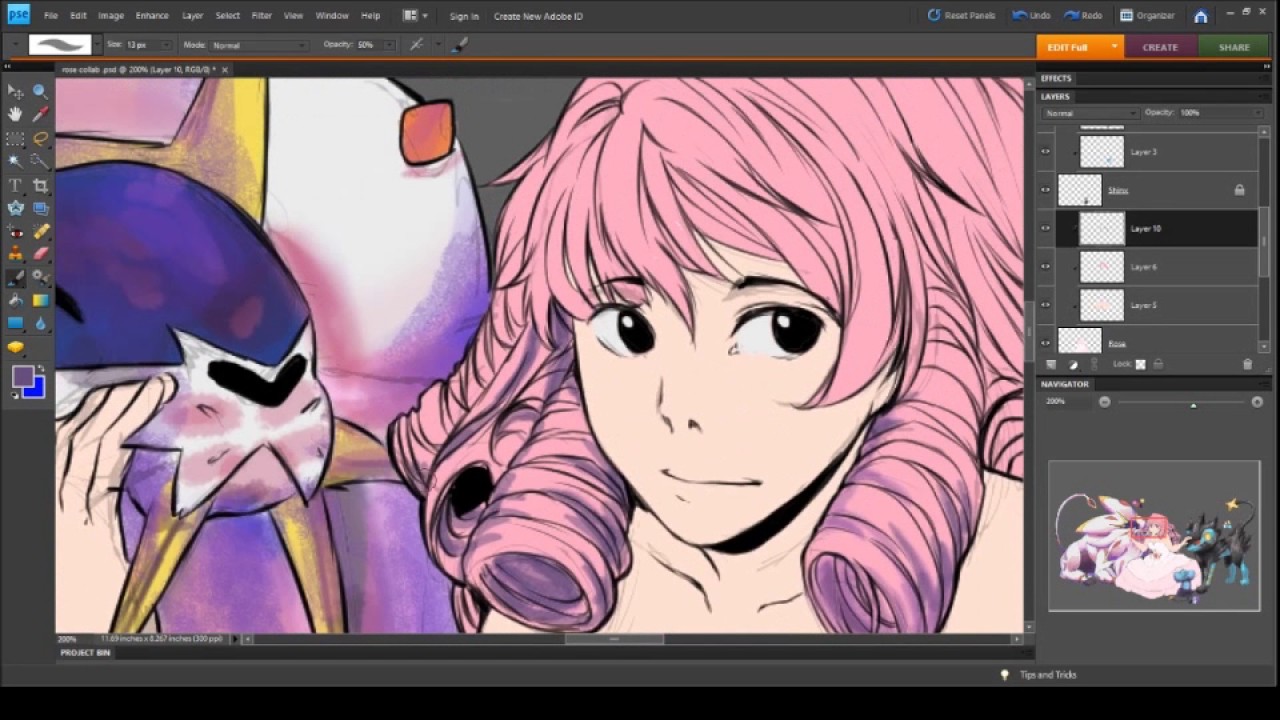The image size is (1280, 720).
Task: Open the Layer menu
Action: (x=193, y=16)
